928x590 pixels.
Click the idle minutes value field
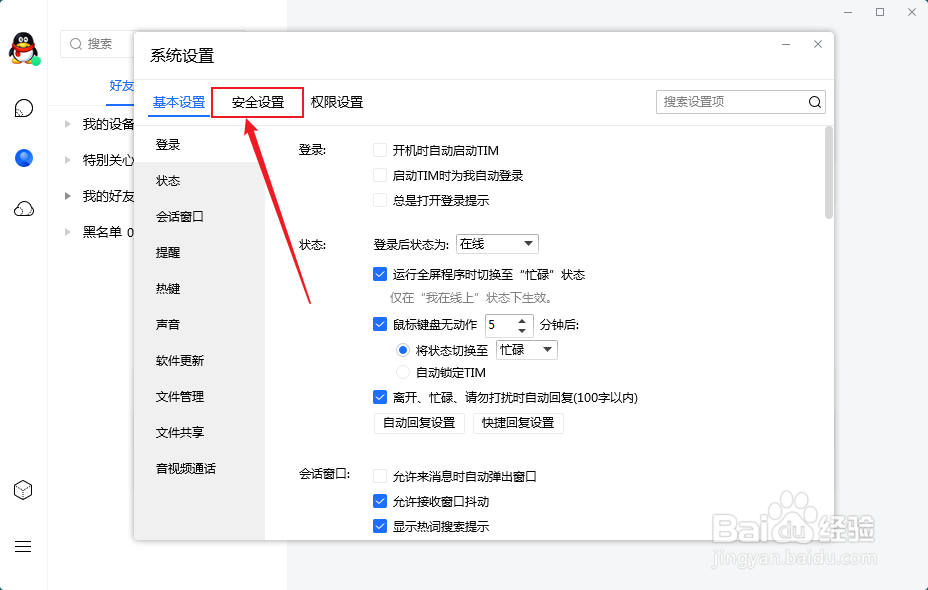click(x=501, y=325)
